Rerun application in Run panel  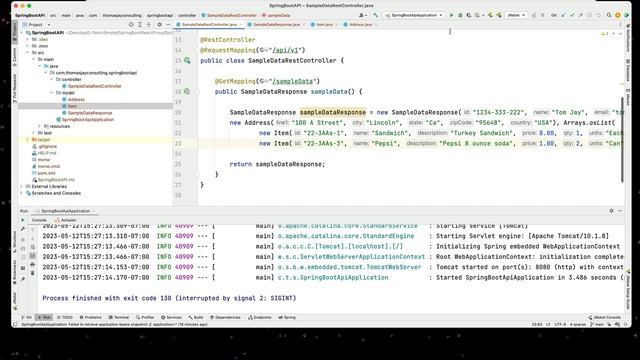pos(23,220)
